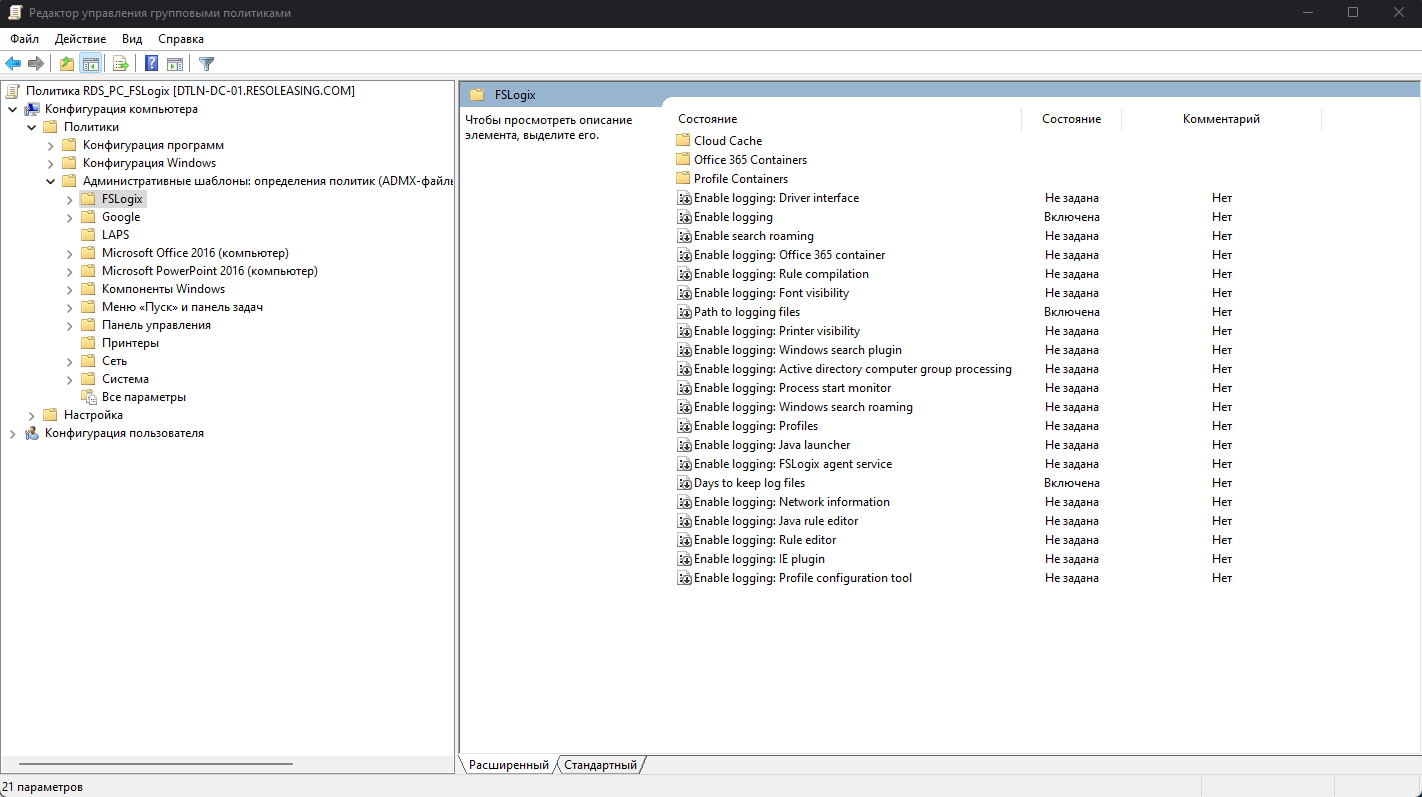Screen dimensions: 1422x797
Task: Expand the FSLogix tree node
Action: pos(68,198)
